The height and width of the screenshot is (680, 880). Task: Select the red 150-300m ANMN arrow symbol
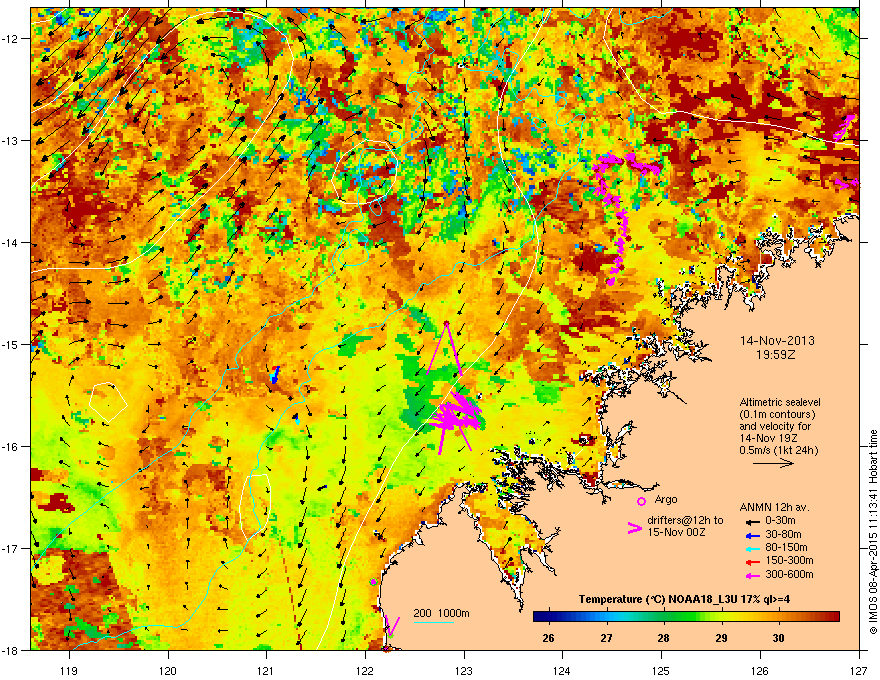pyautogui.click(x=751, y=561)
